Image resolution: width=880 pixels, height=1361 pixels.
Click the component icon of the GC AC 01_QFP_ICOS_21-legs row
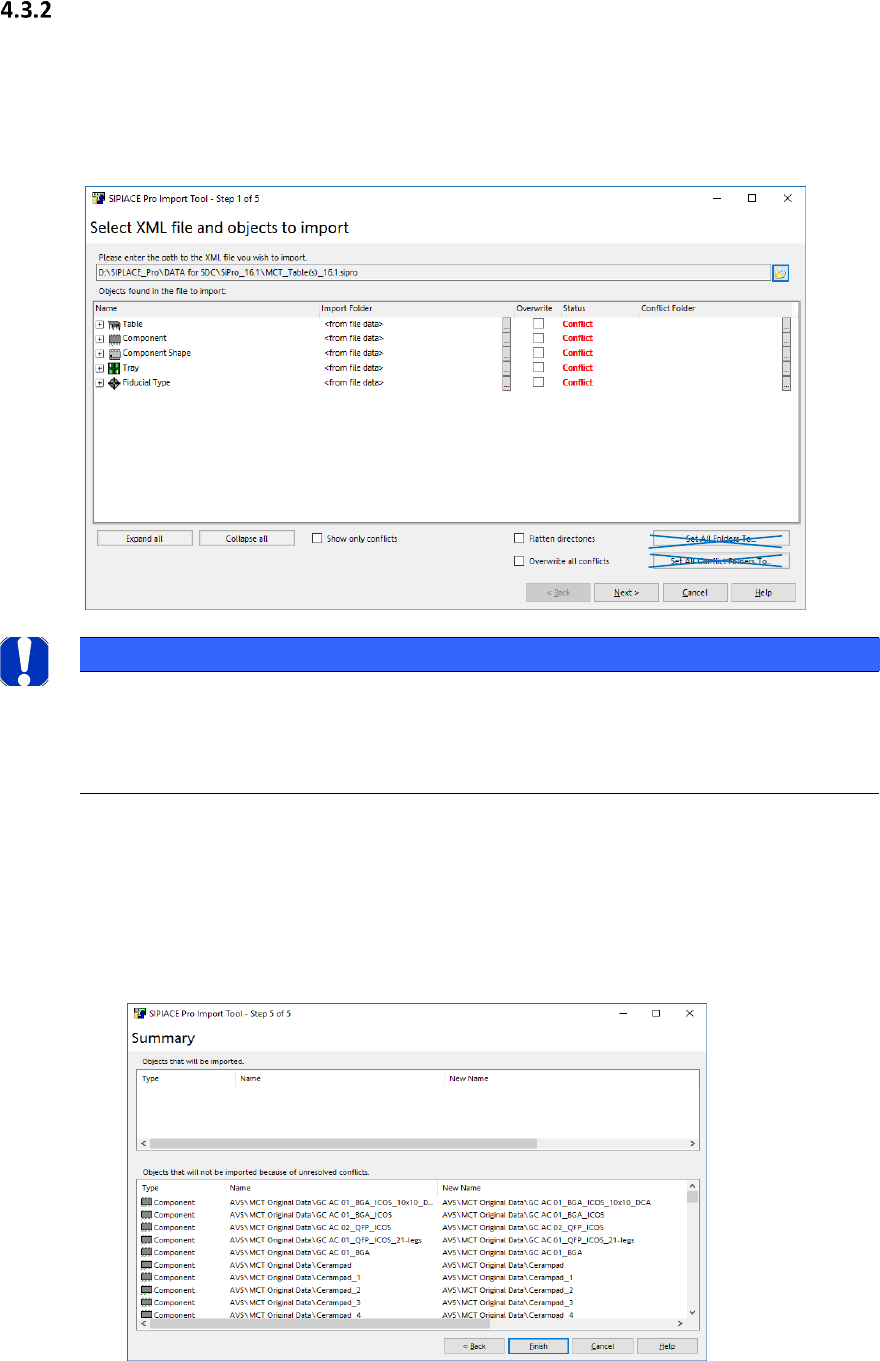[146, 1240]
